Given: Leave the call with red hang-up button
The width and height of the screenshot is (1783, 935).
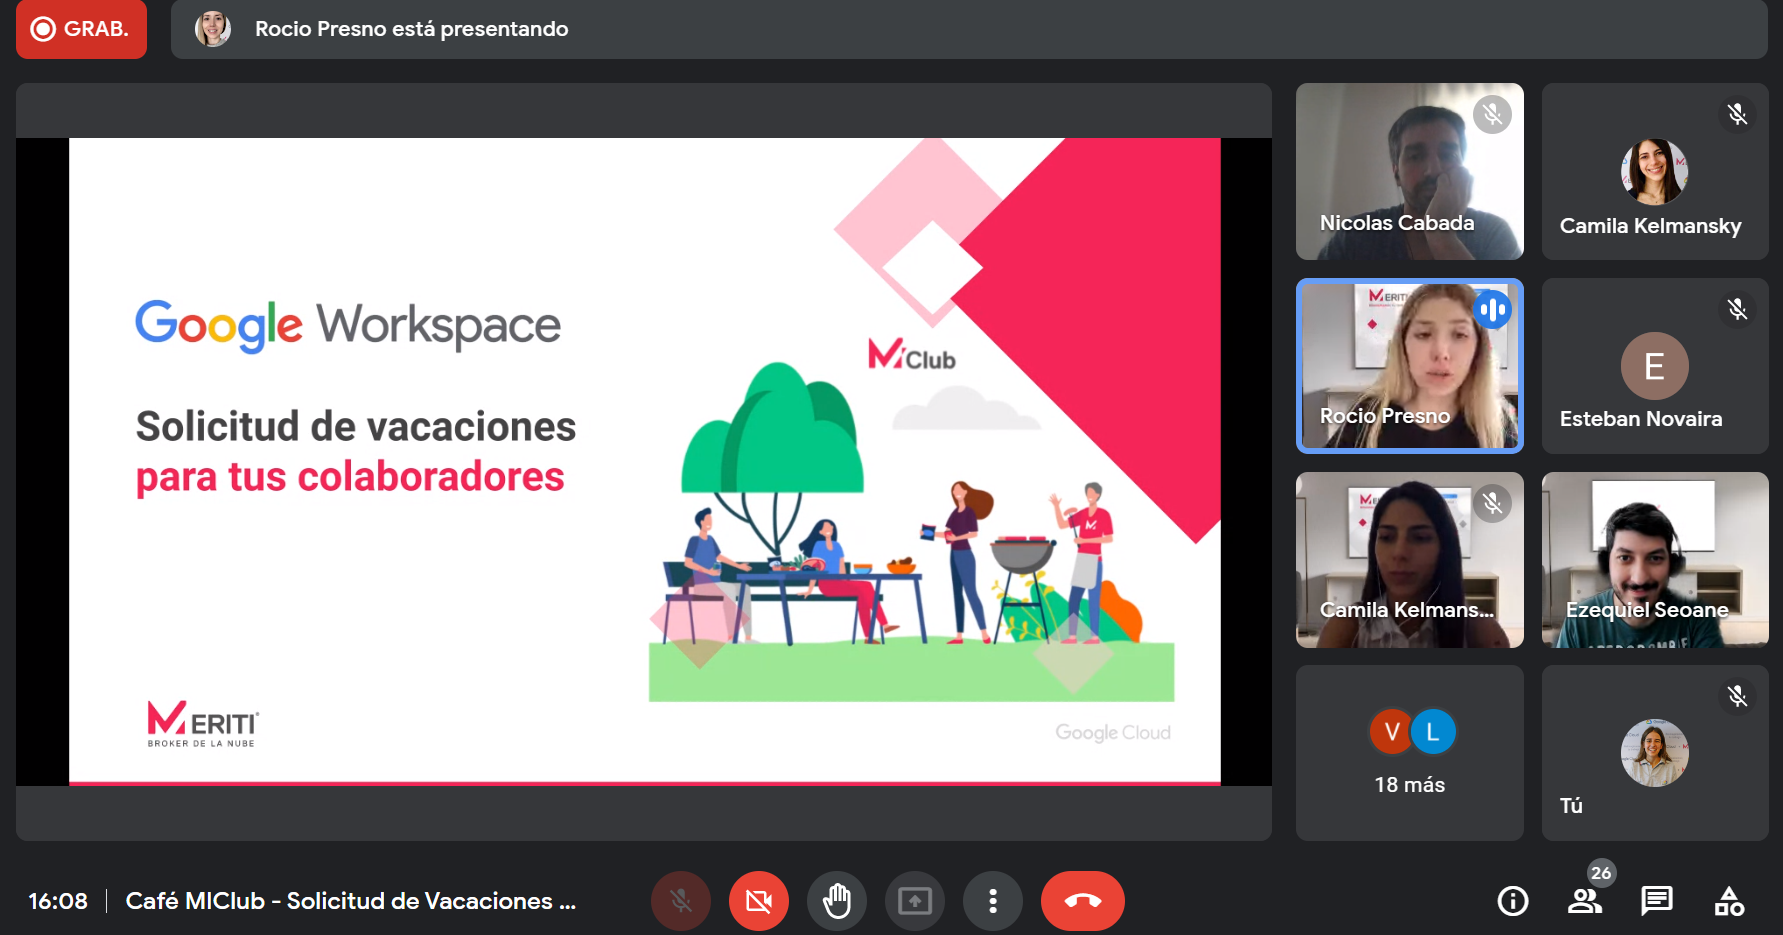Looking at the screenshot, I should click(1083, 901).
